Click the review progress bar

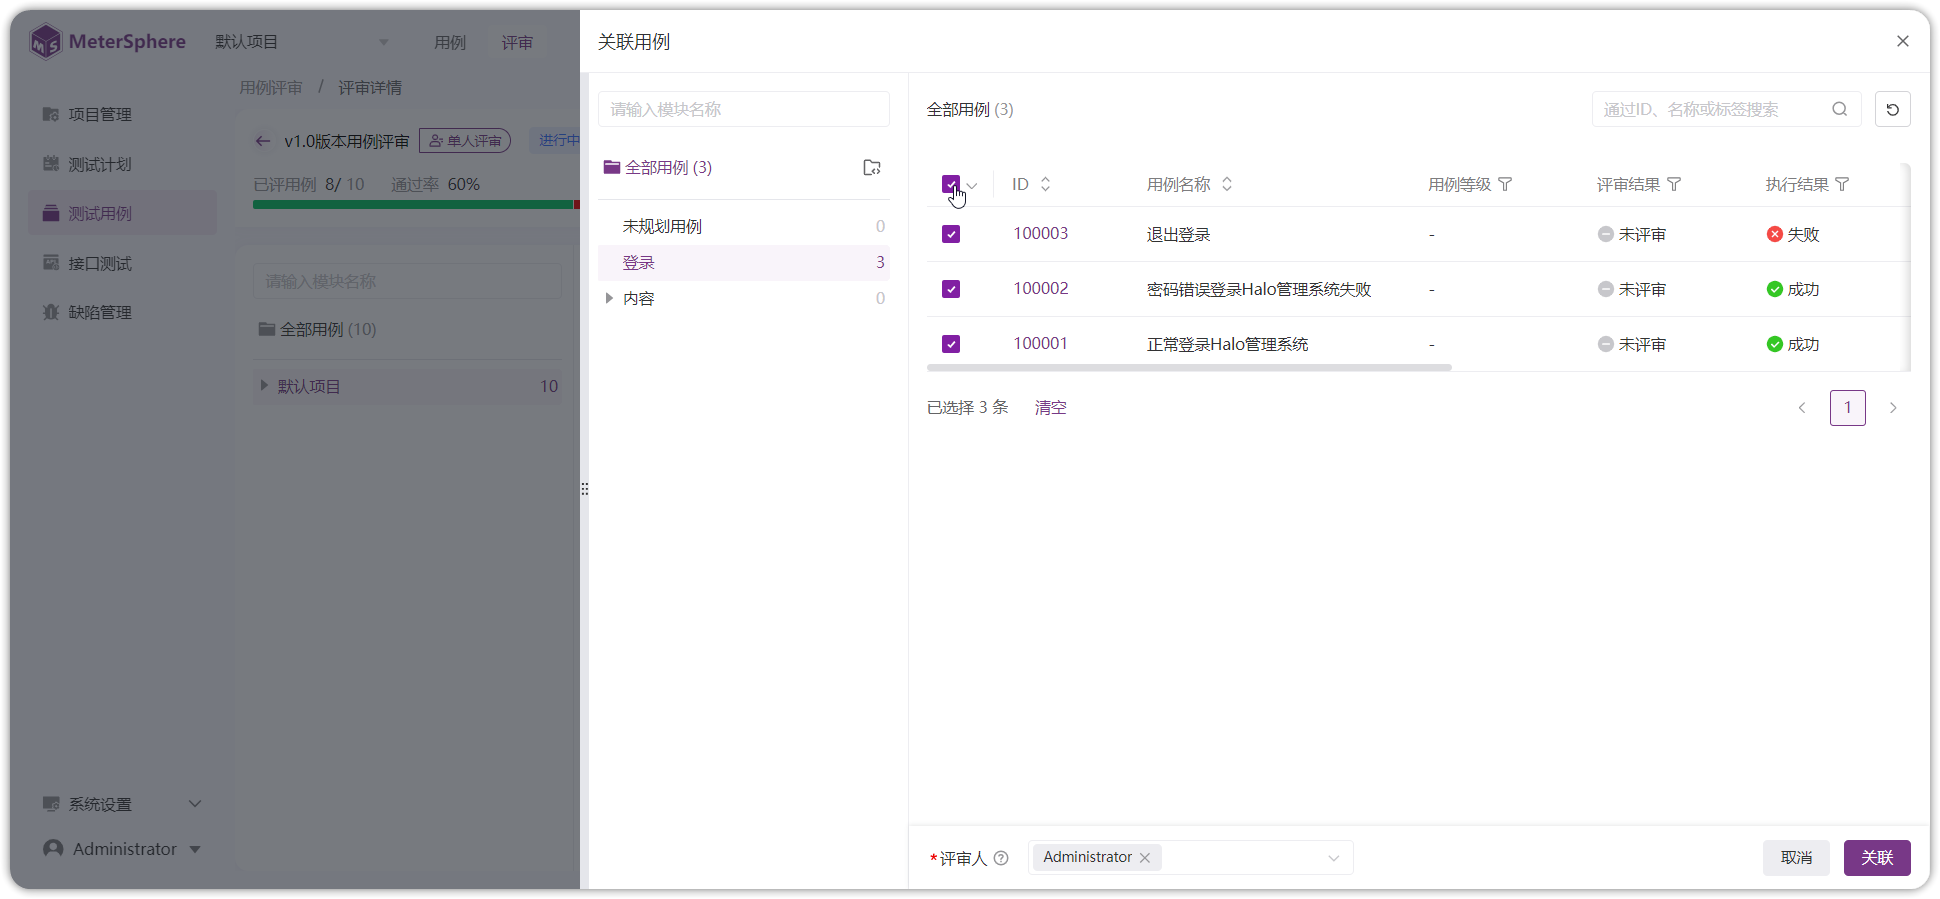(x=416, y=205)
